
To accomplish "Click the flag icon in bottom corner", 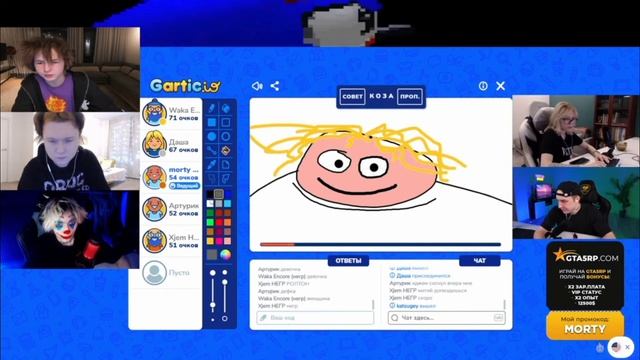I will pos(616,347).
